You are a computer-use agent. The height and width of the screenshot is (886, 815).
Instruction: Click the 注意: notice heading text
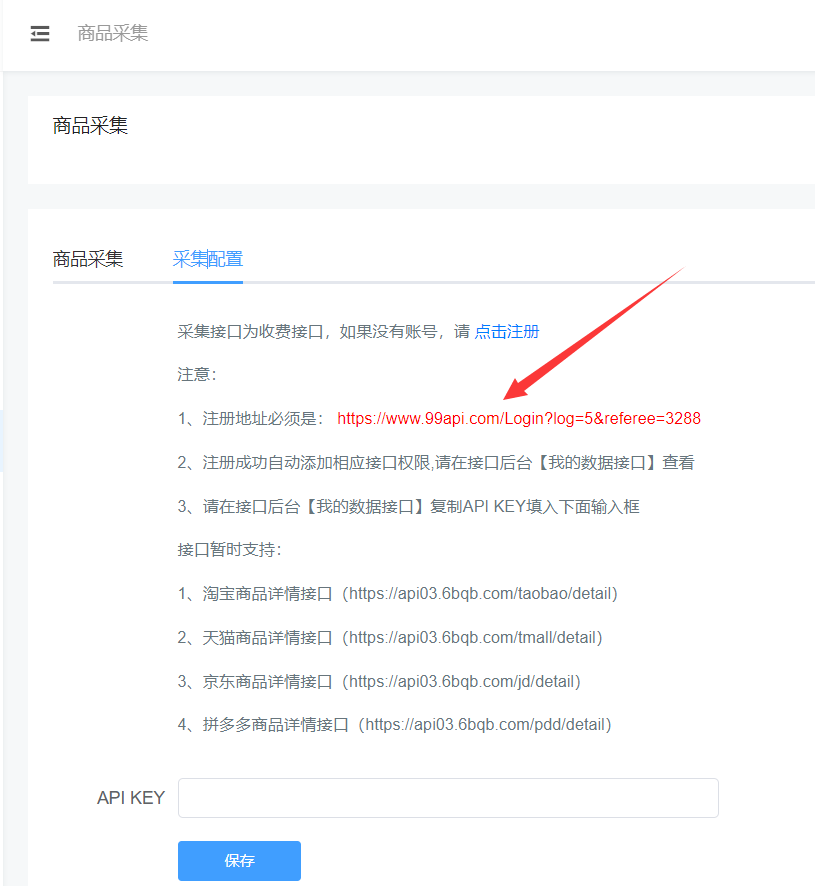coord(197,374)
